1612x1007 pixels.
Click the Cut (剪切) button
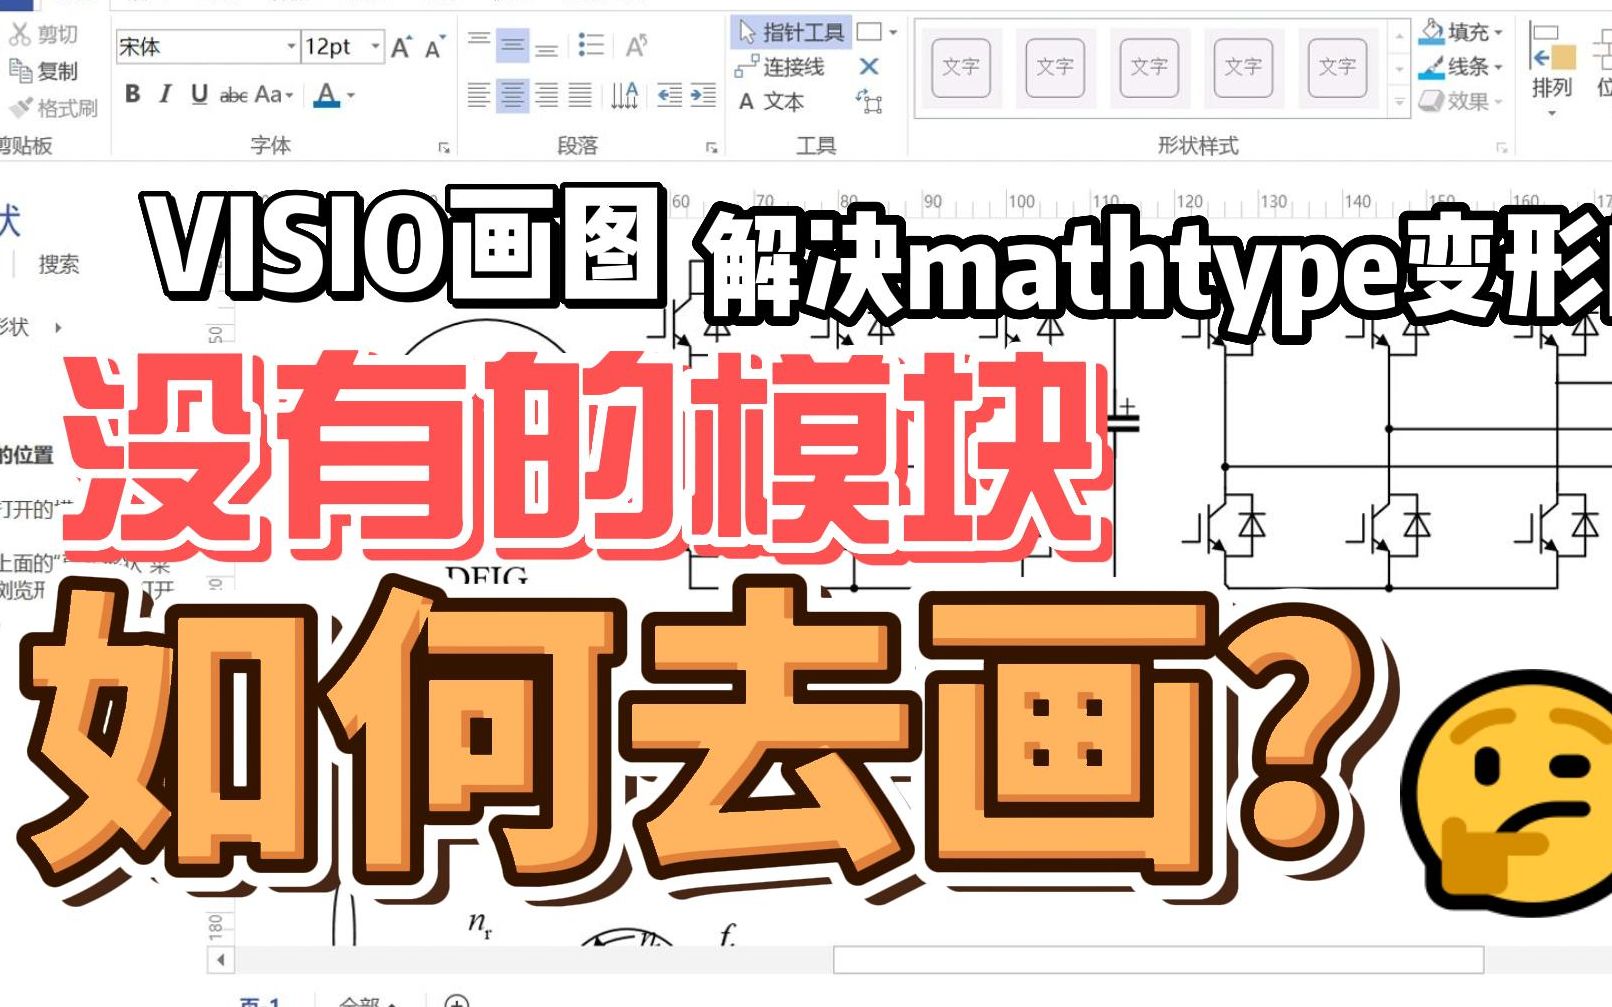tap(43, 35)
